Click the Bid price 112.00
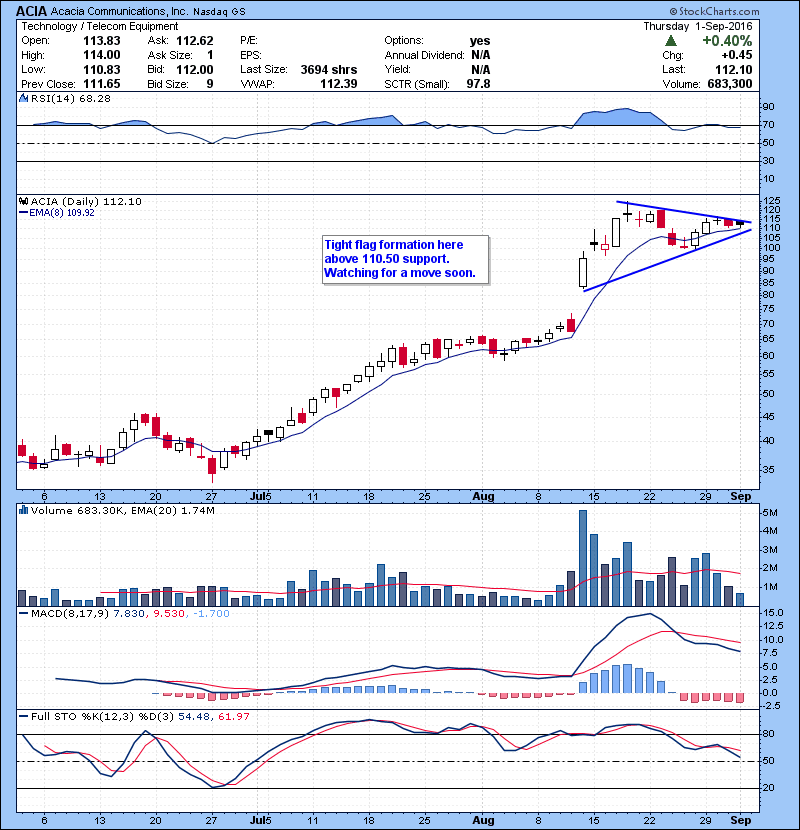The image size is (800, 830). pyautogui.click(x=195, y=69)
